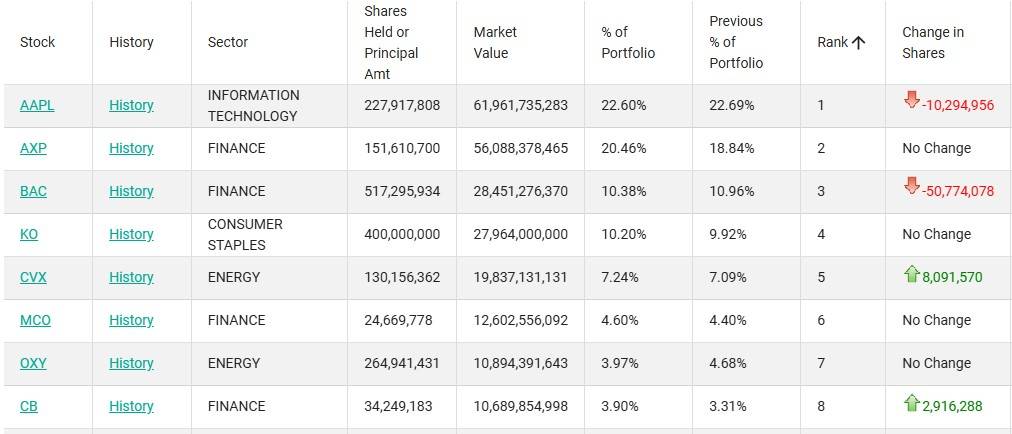1012x434 pixels.
Task: Sort by Change in Shares column header
Action: point(932,42)
